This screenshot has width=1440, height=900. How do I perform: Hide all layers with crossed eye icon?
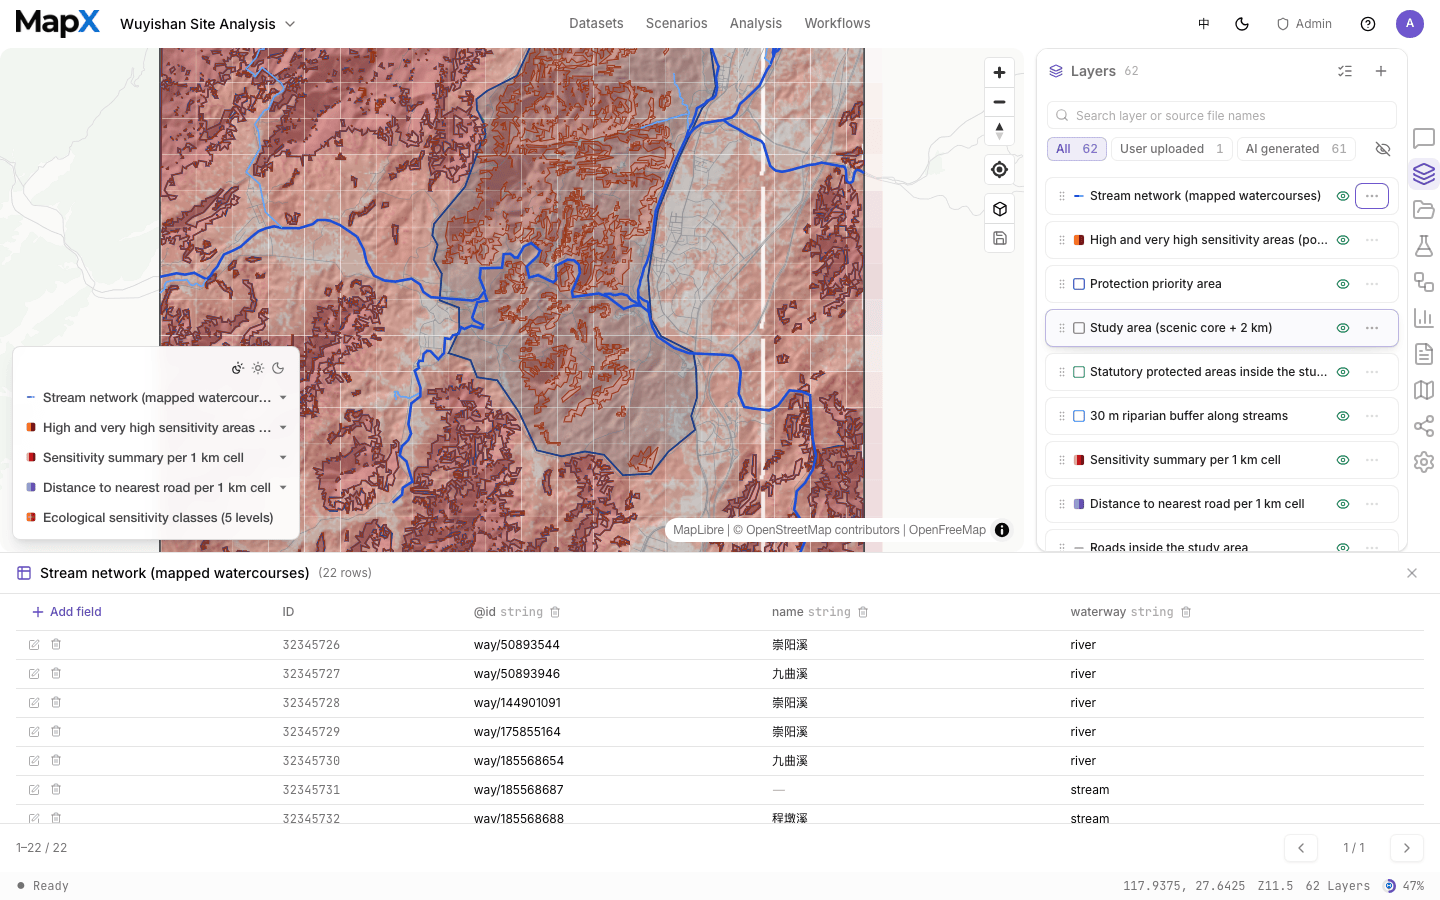(x=1383, y=149)
